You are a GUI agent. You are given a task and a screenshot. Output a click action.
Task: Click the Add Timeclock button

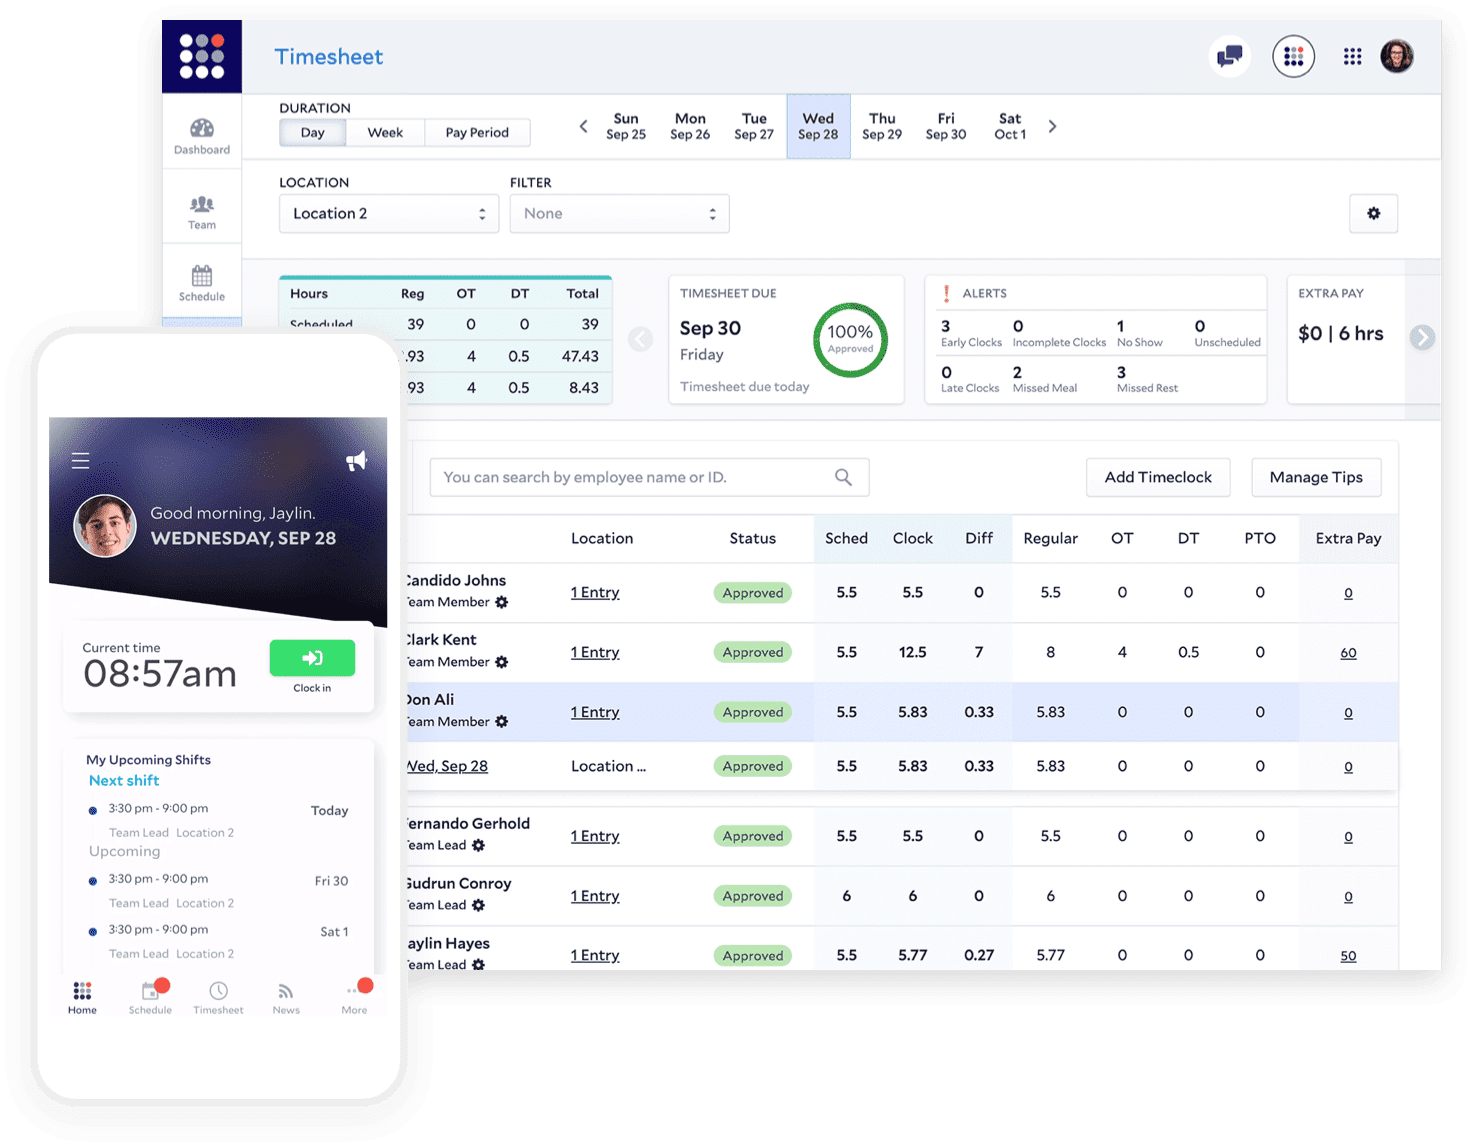point(1158,477)
